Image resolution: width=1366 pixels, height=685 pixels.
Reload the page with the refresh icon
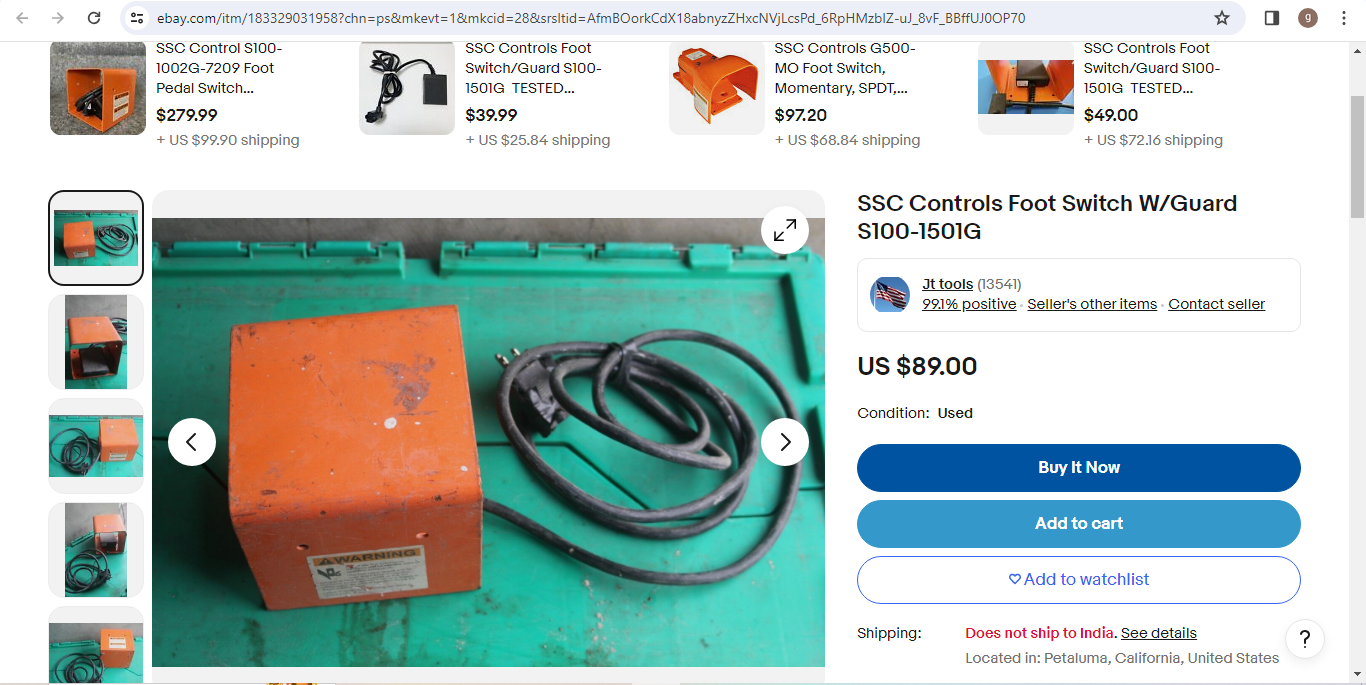pos(94,18)
